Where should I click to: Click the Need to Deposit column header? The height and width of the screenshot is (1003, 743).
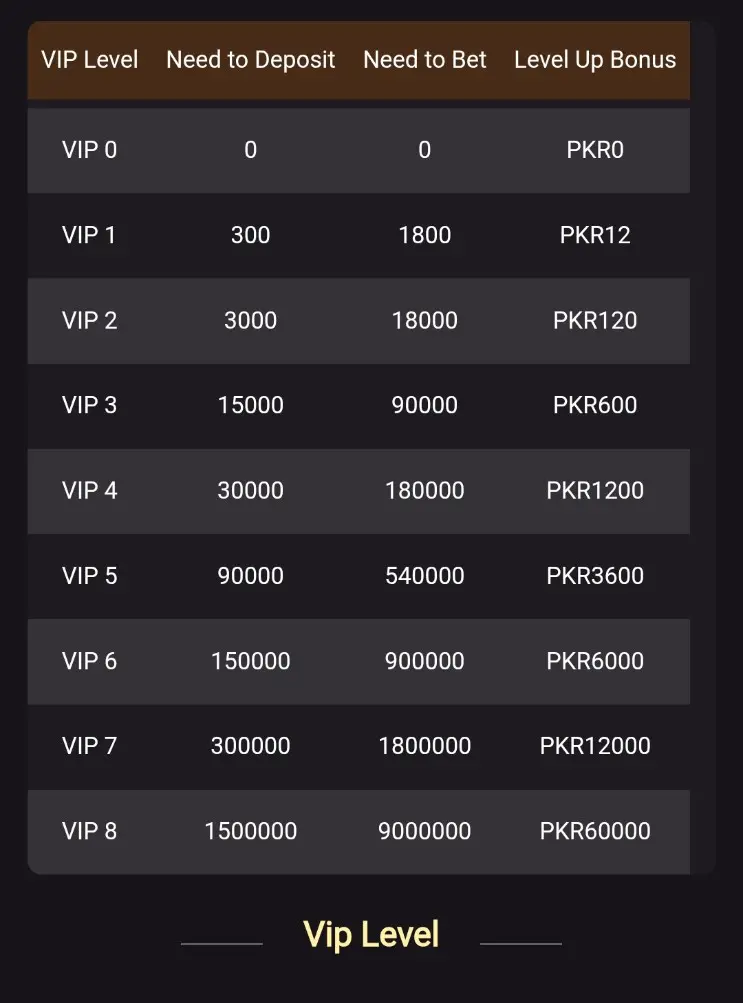coord(251,60)
